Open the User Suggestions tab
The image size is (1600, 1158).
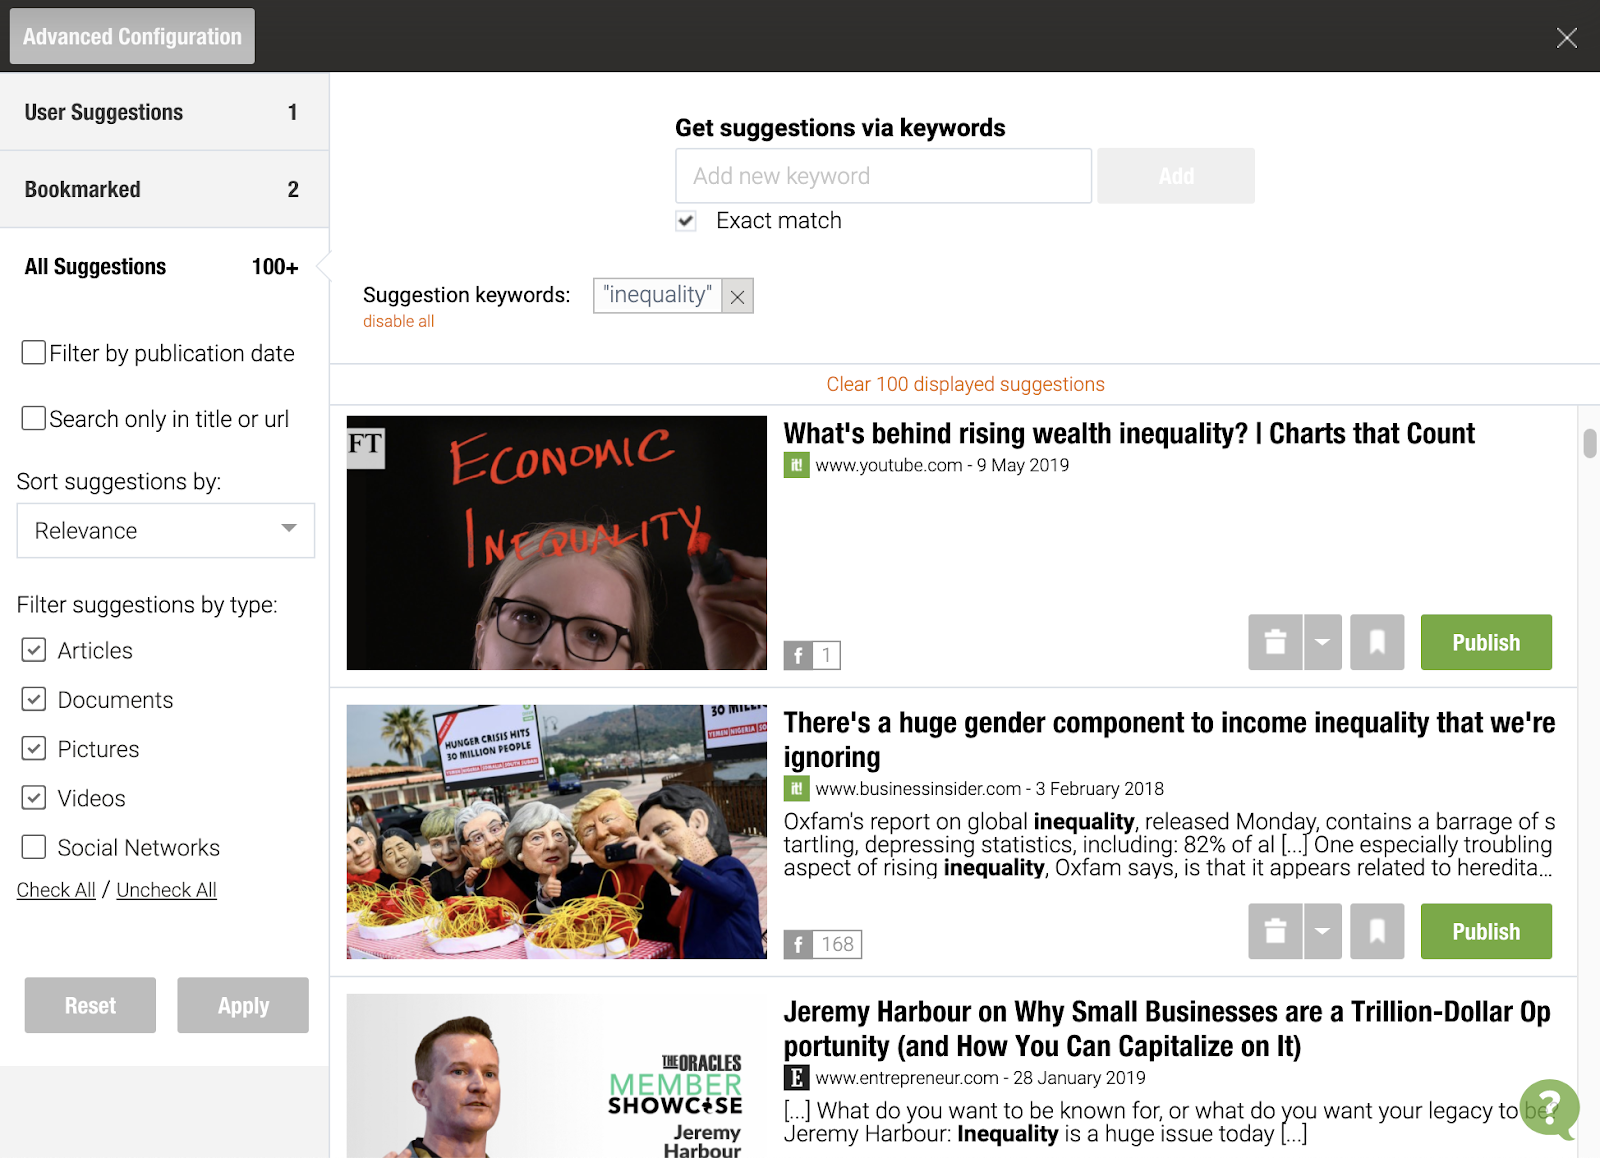coord(164,112)
